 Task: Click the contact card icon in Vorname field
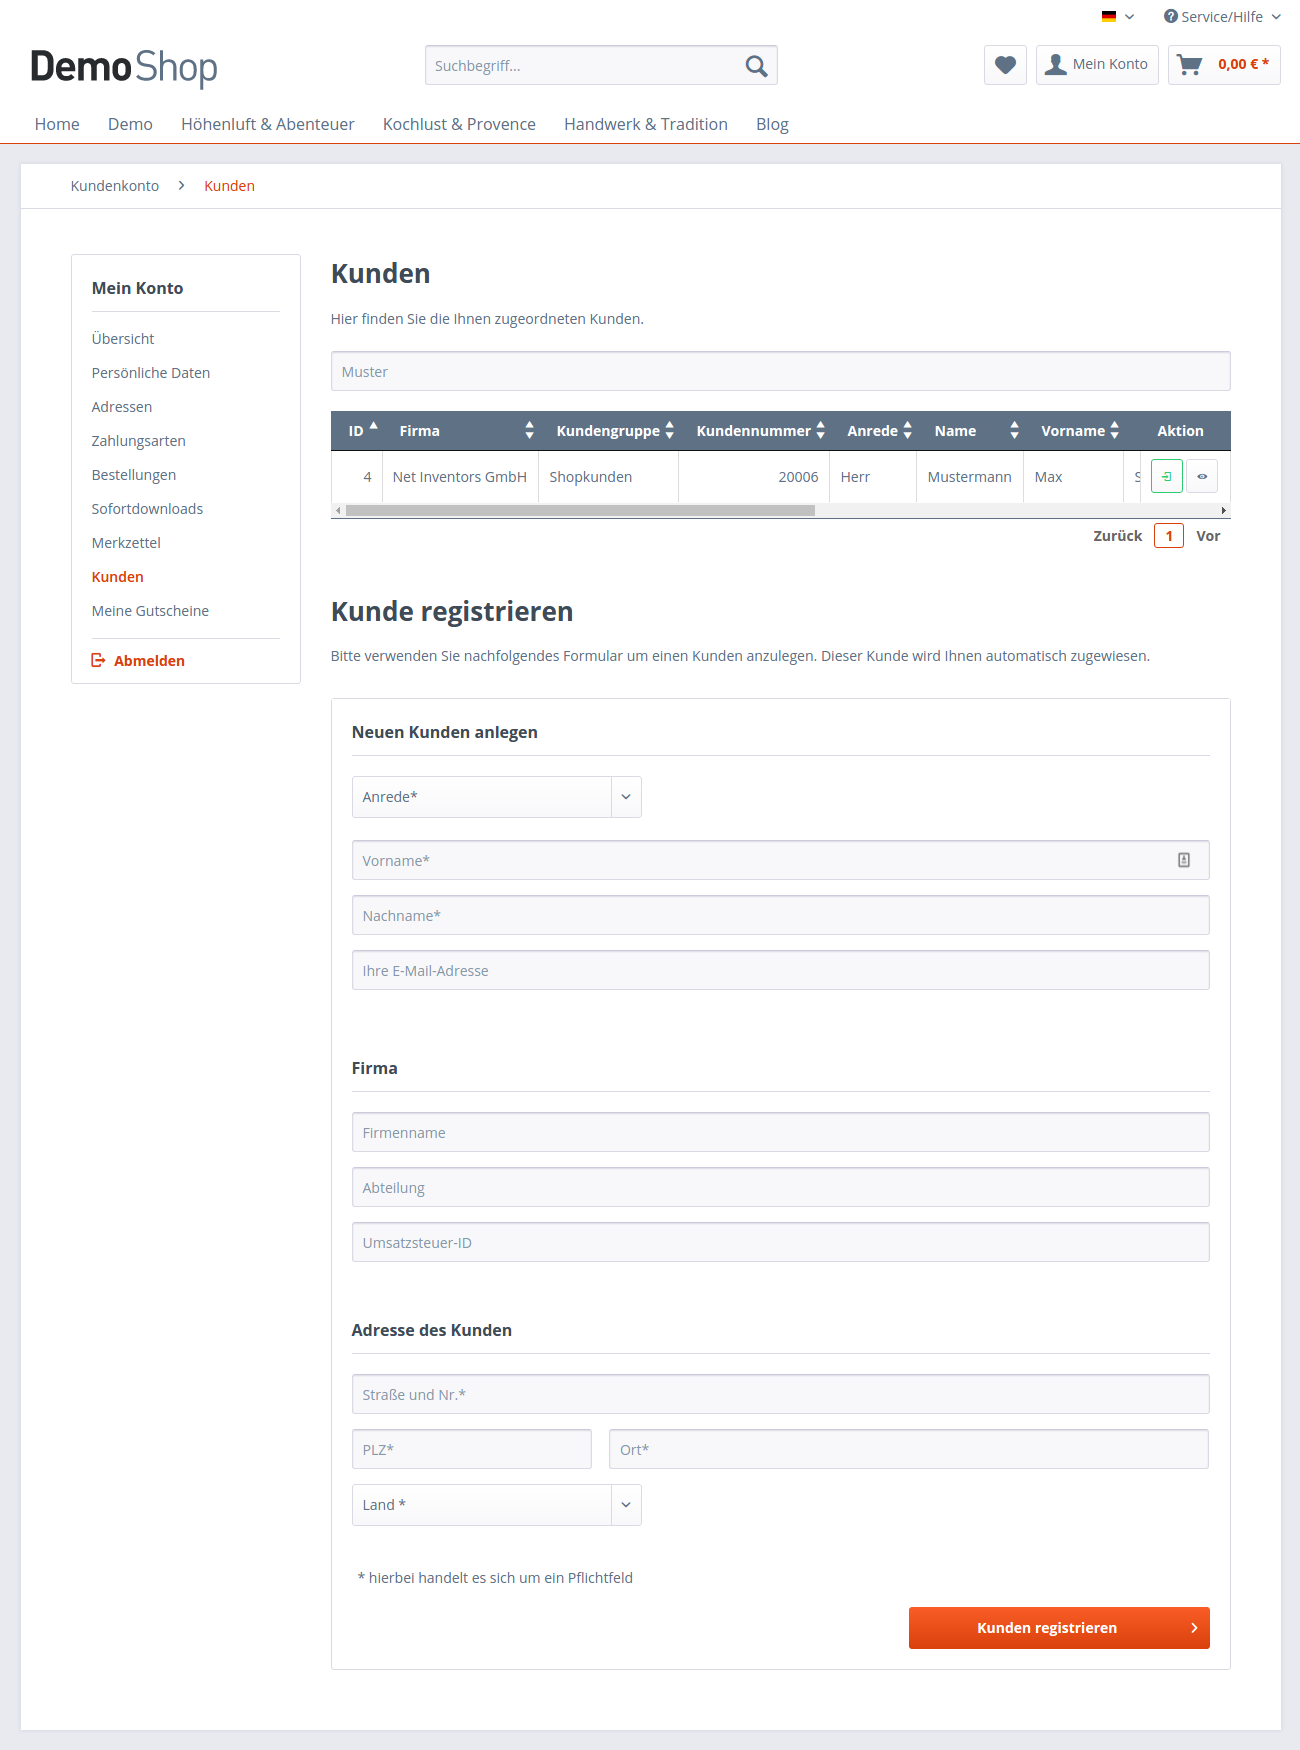(x=1184, y=860)
